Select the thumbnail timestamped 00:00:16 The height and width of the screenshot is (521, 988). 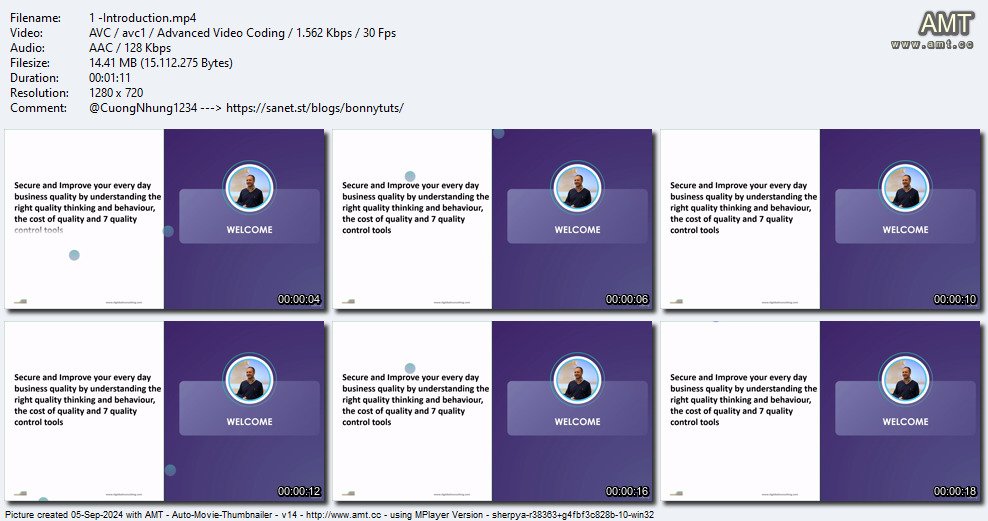pos(492,411)
